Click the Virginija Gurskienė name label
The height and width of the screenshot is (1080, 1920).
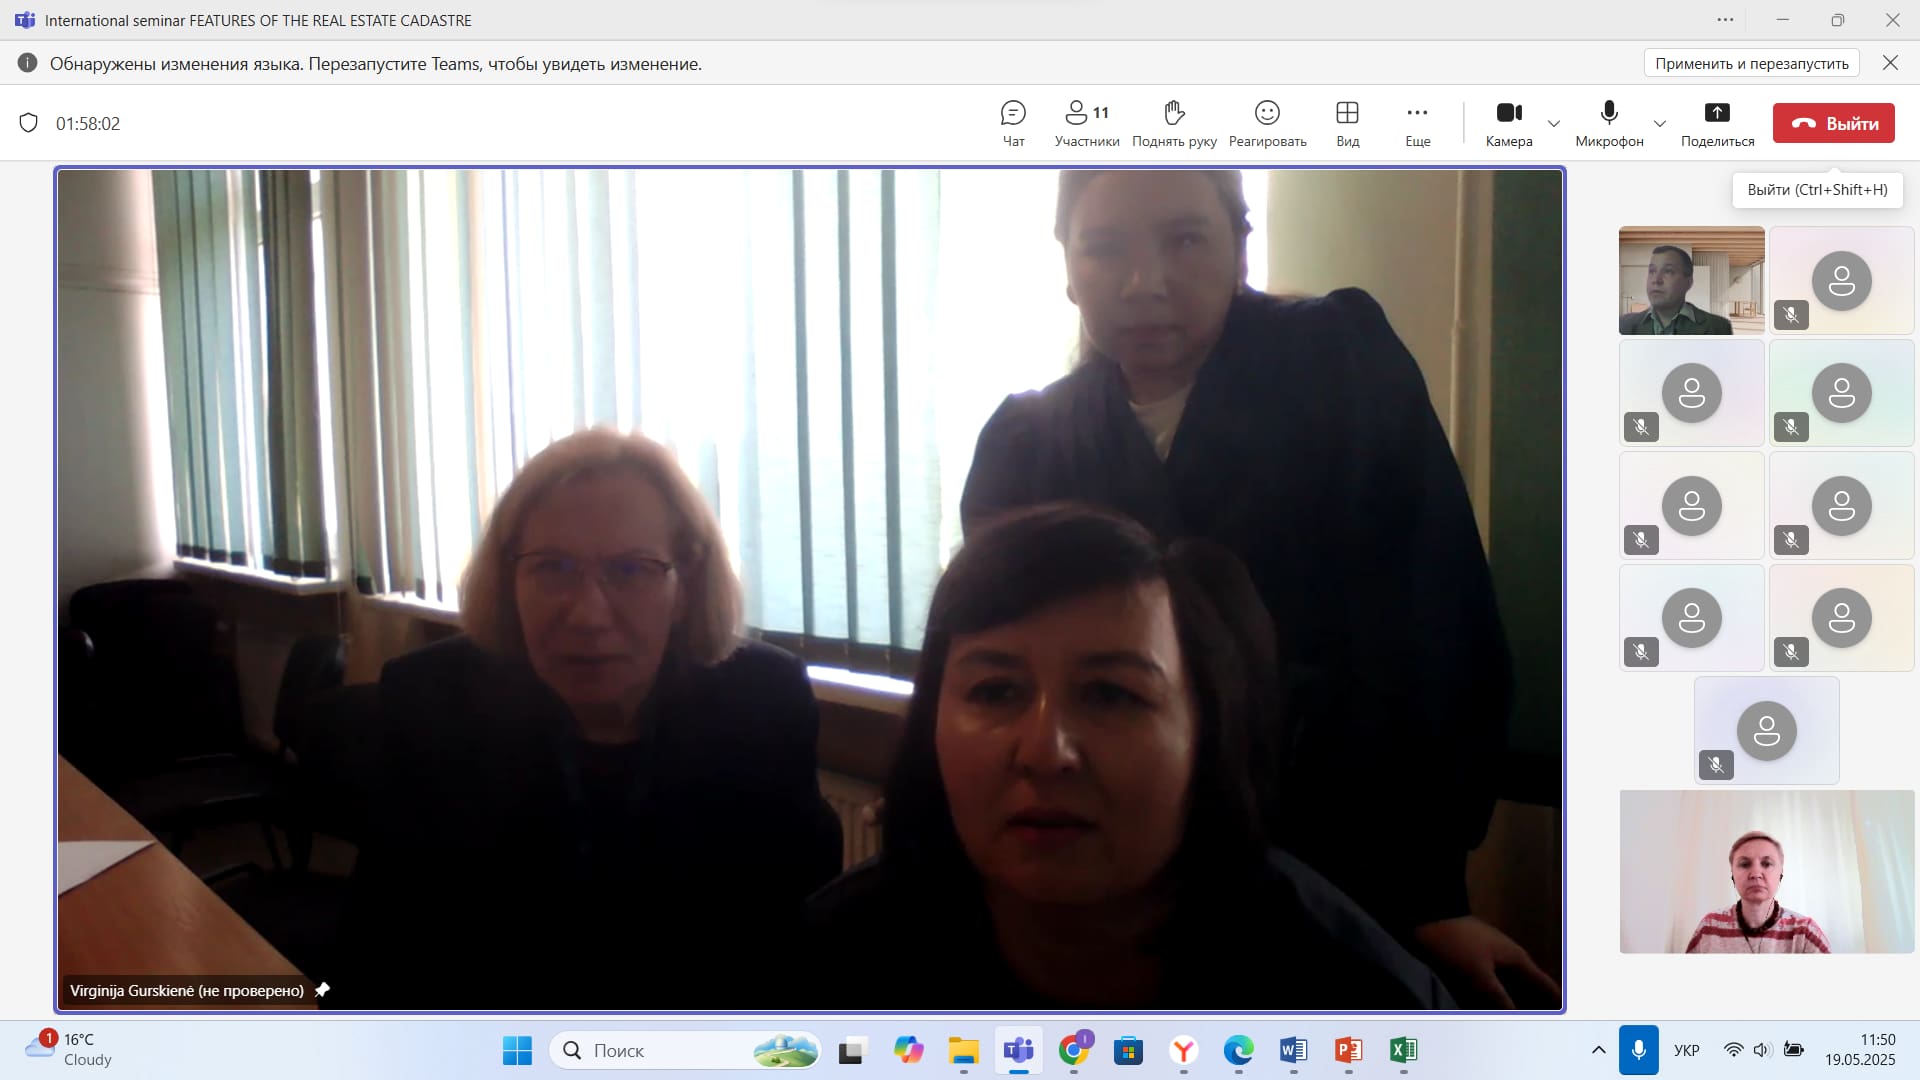click(186, 990)
